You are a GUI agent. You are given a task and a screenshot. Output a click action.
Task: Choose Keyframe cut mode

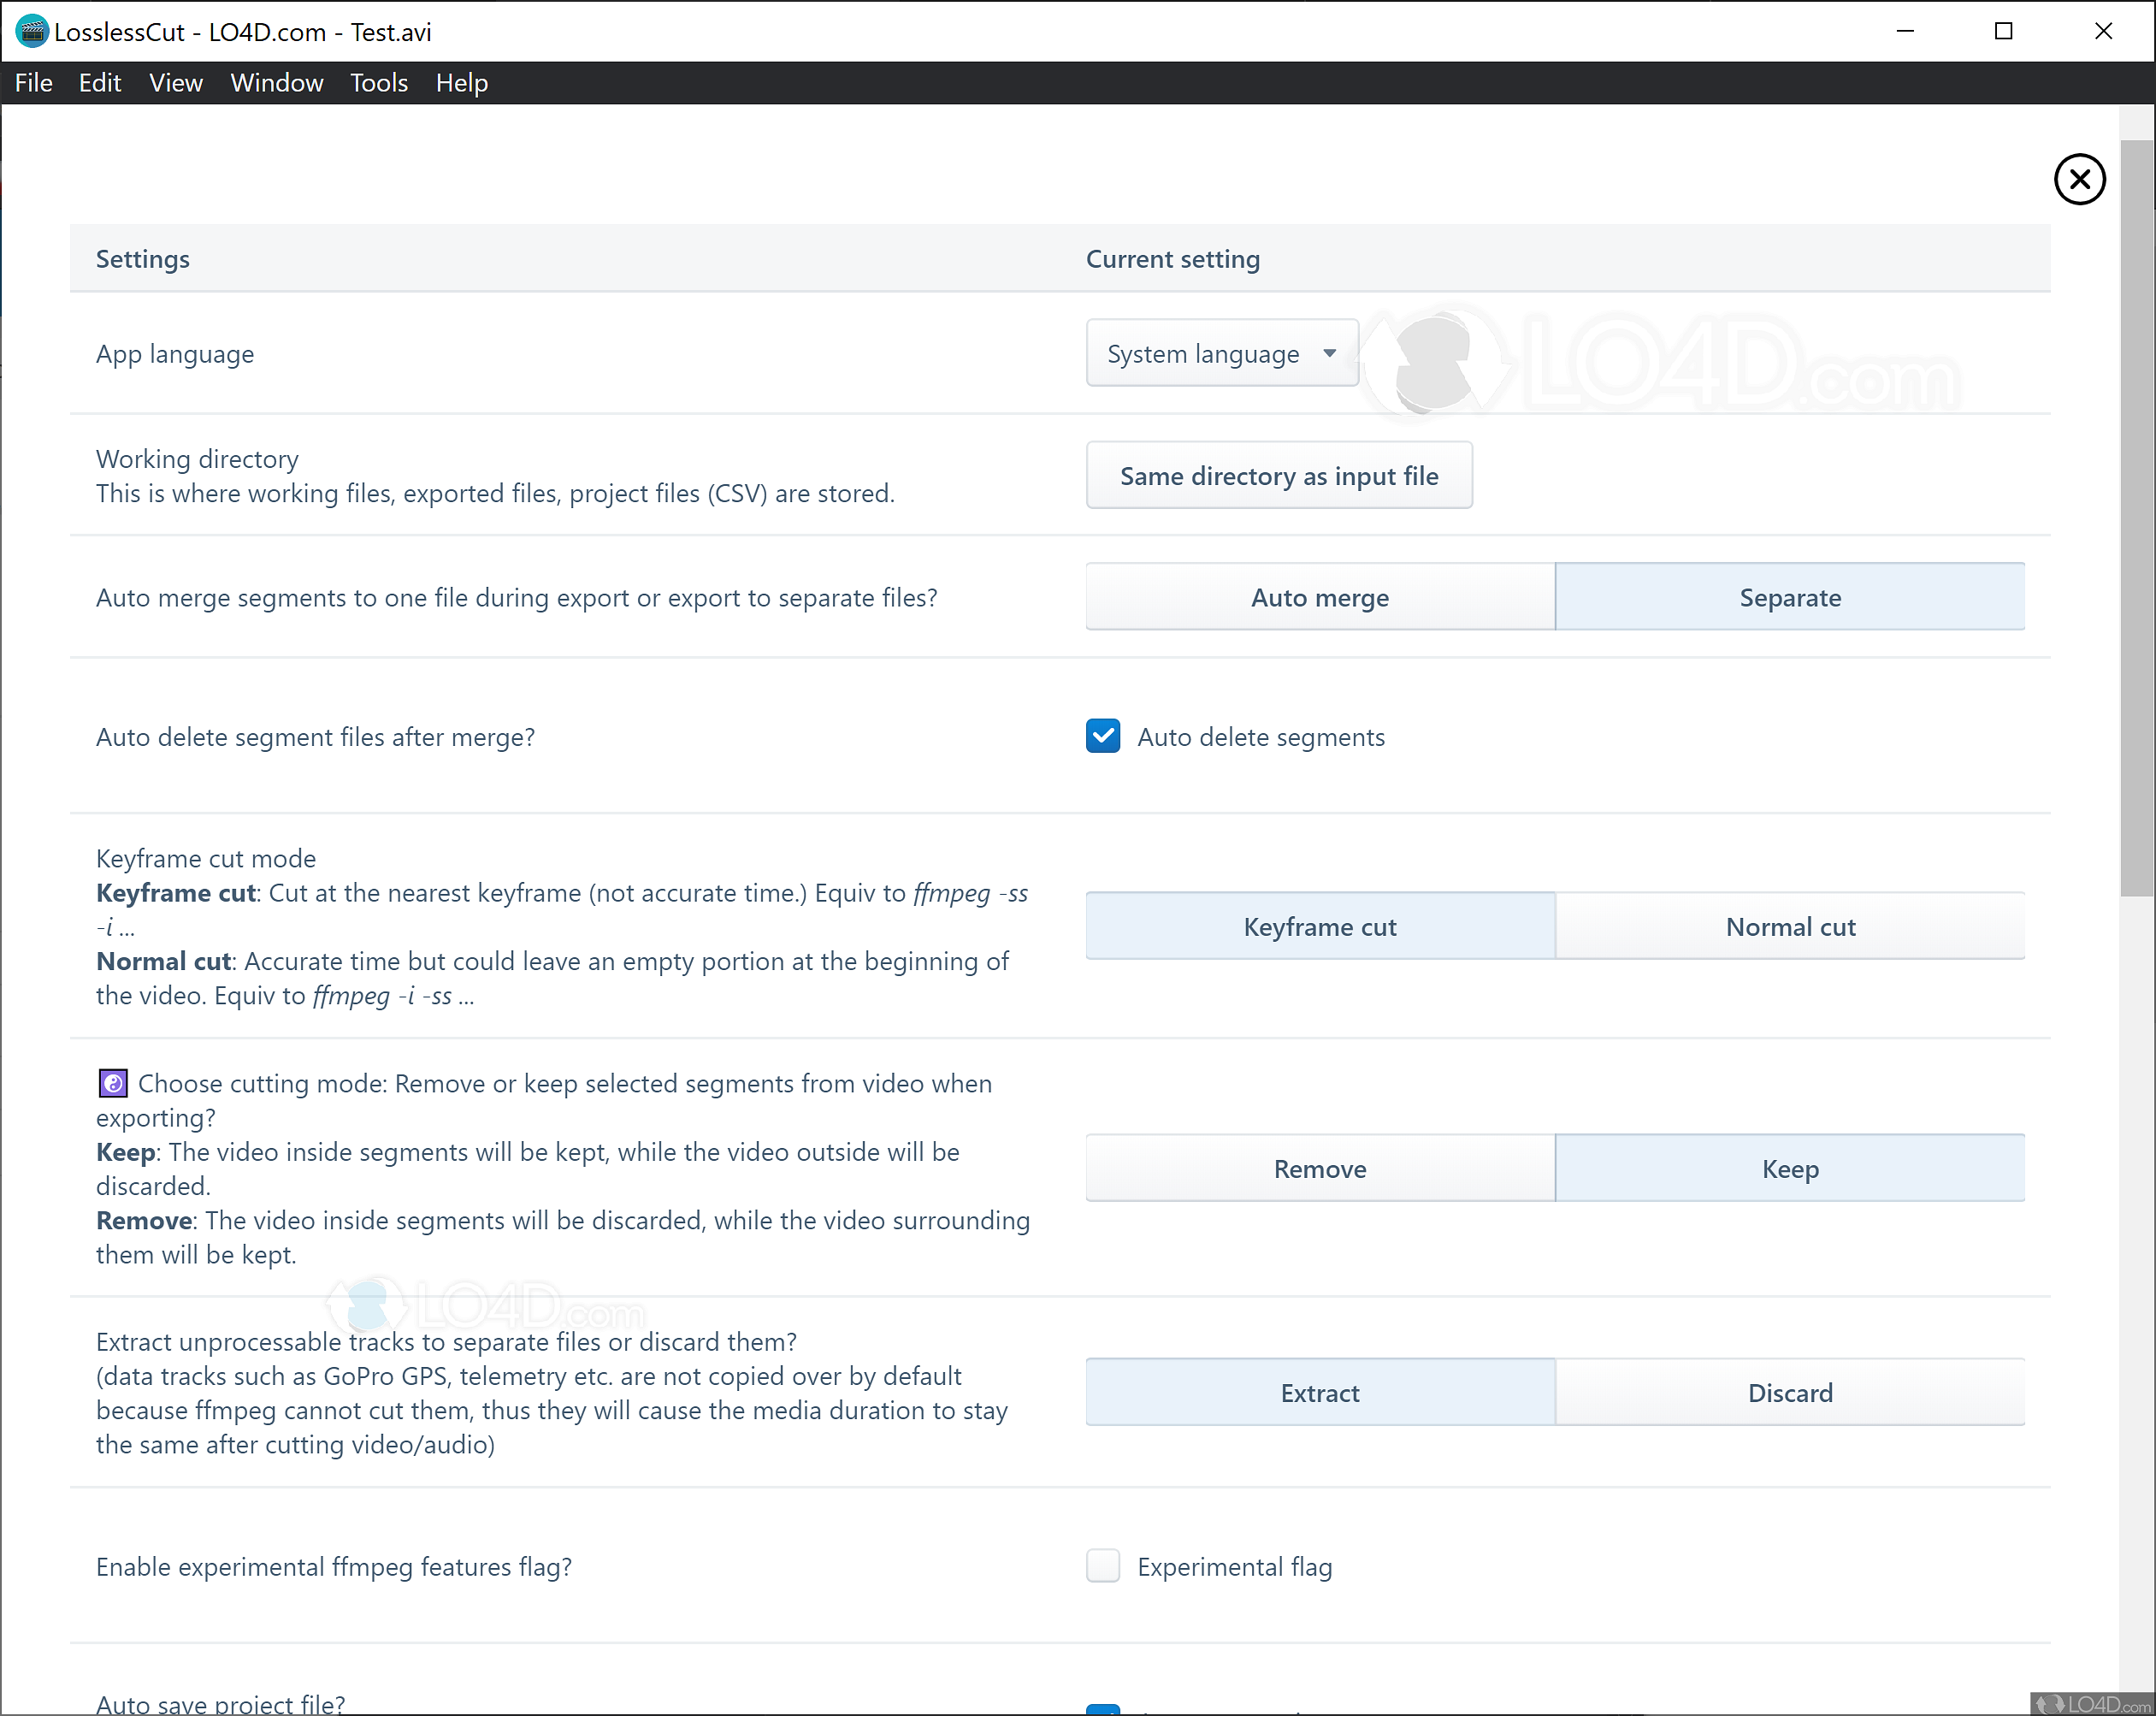[1319, 926]
